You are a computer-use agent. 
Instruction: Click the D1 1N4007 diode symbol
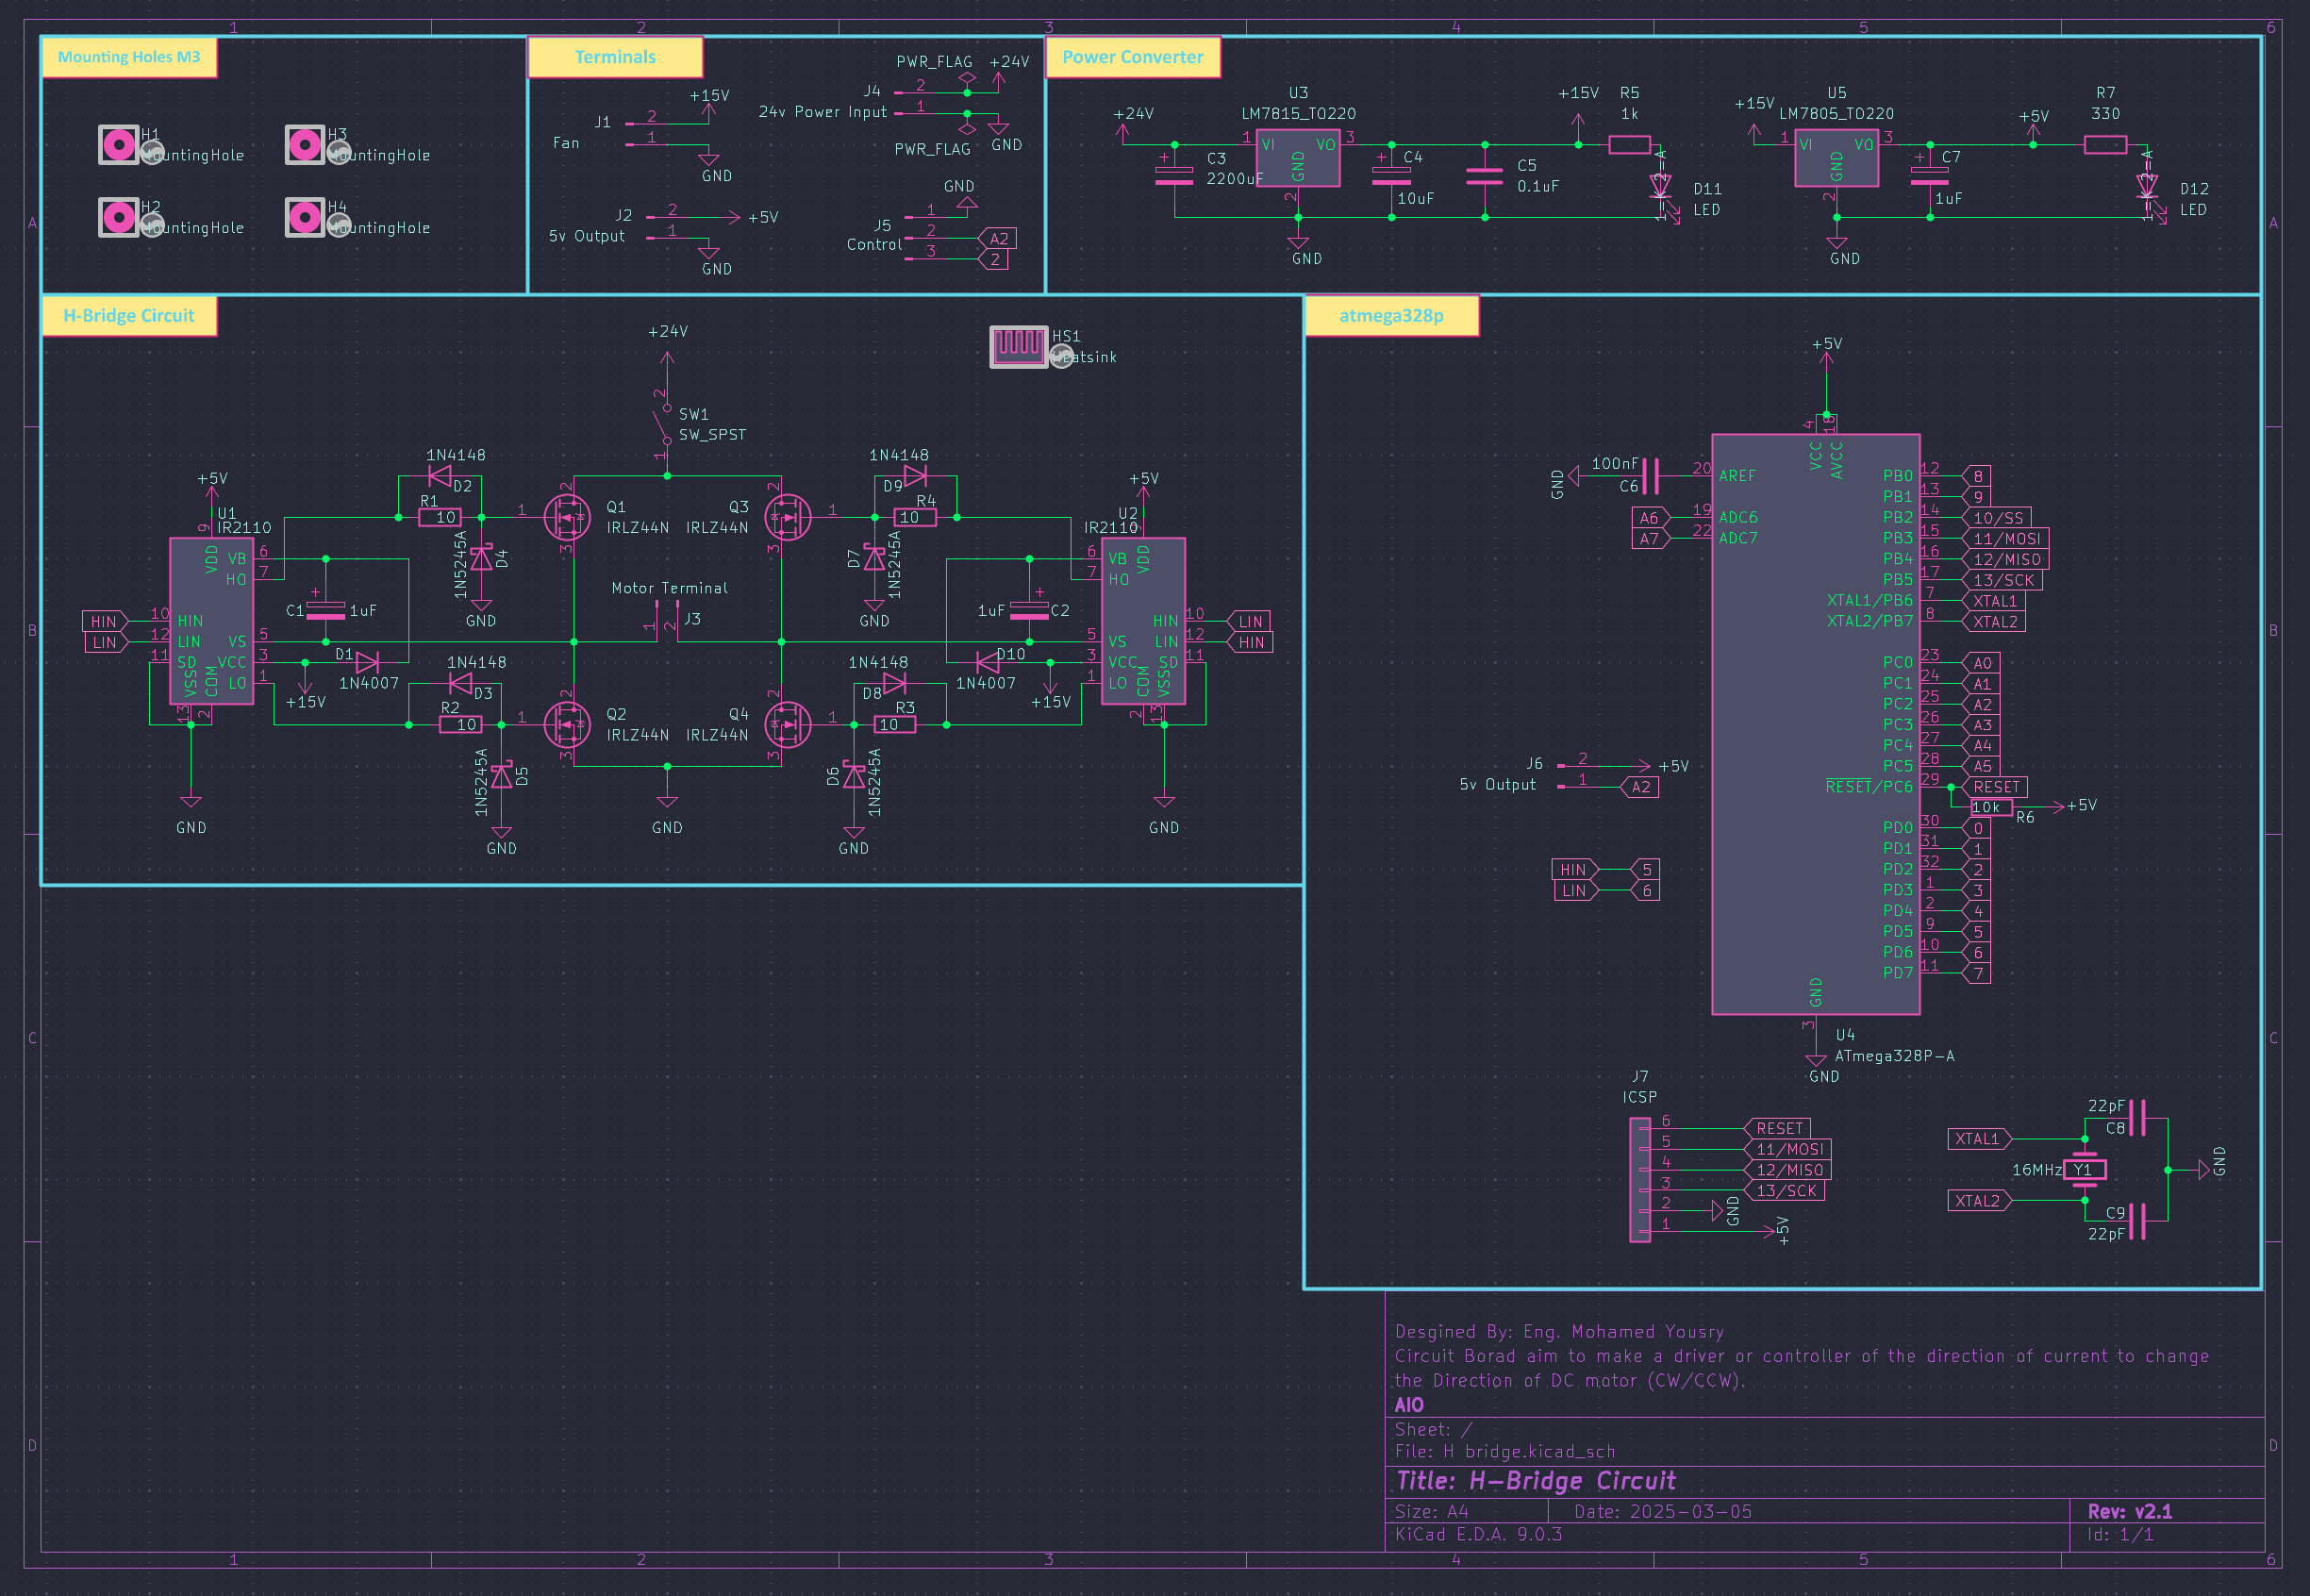coord(366,662)
